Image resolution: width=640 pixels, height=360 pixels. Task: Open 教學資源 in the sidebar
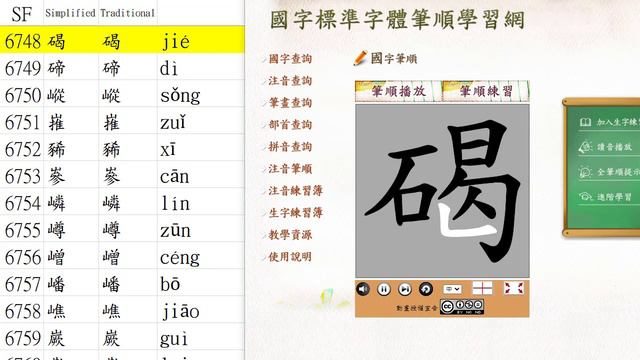(290, 235)
